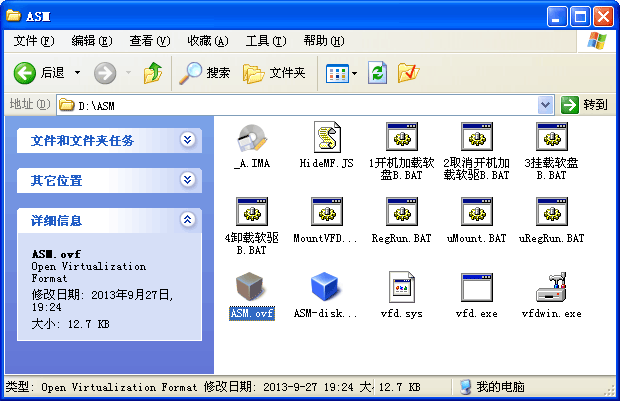Close the ASM window

[603, 17]
